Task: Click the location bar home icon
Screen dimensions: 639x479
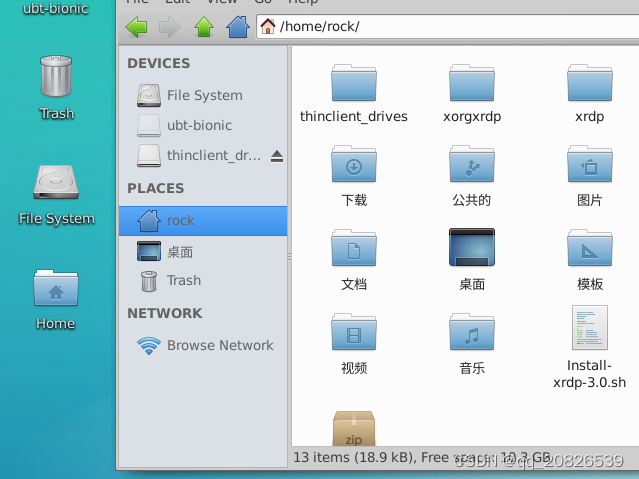Action: click(x=268, y=26)
